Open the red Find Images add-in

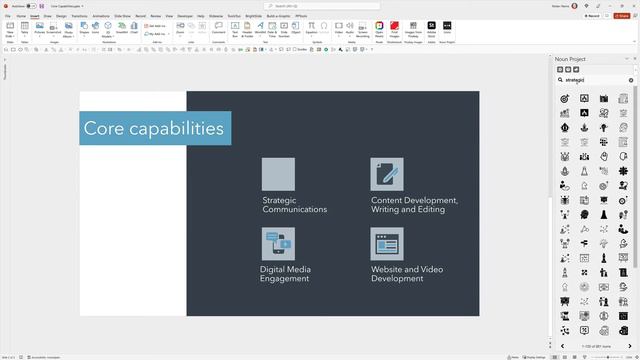pyautogui.click(x=394, y=29)
